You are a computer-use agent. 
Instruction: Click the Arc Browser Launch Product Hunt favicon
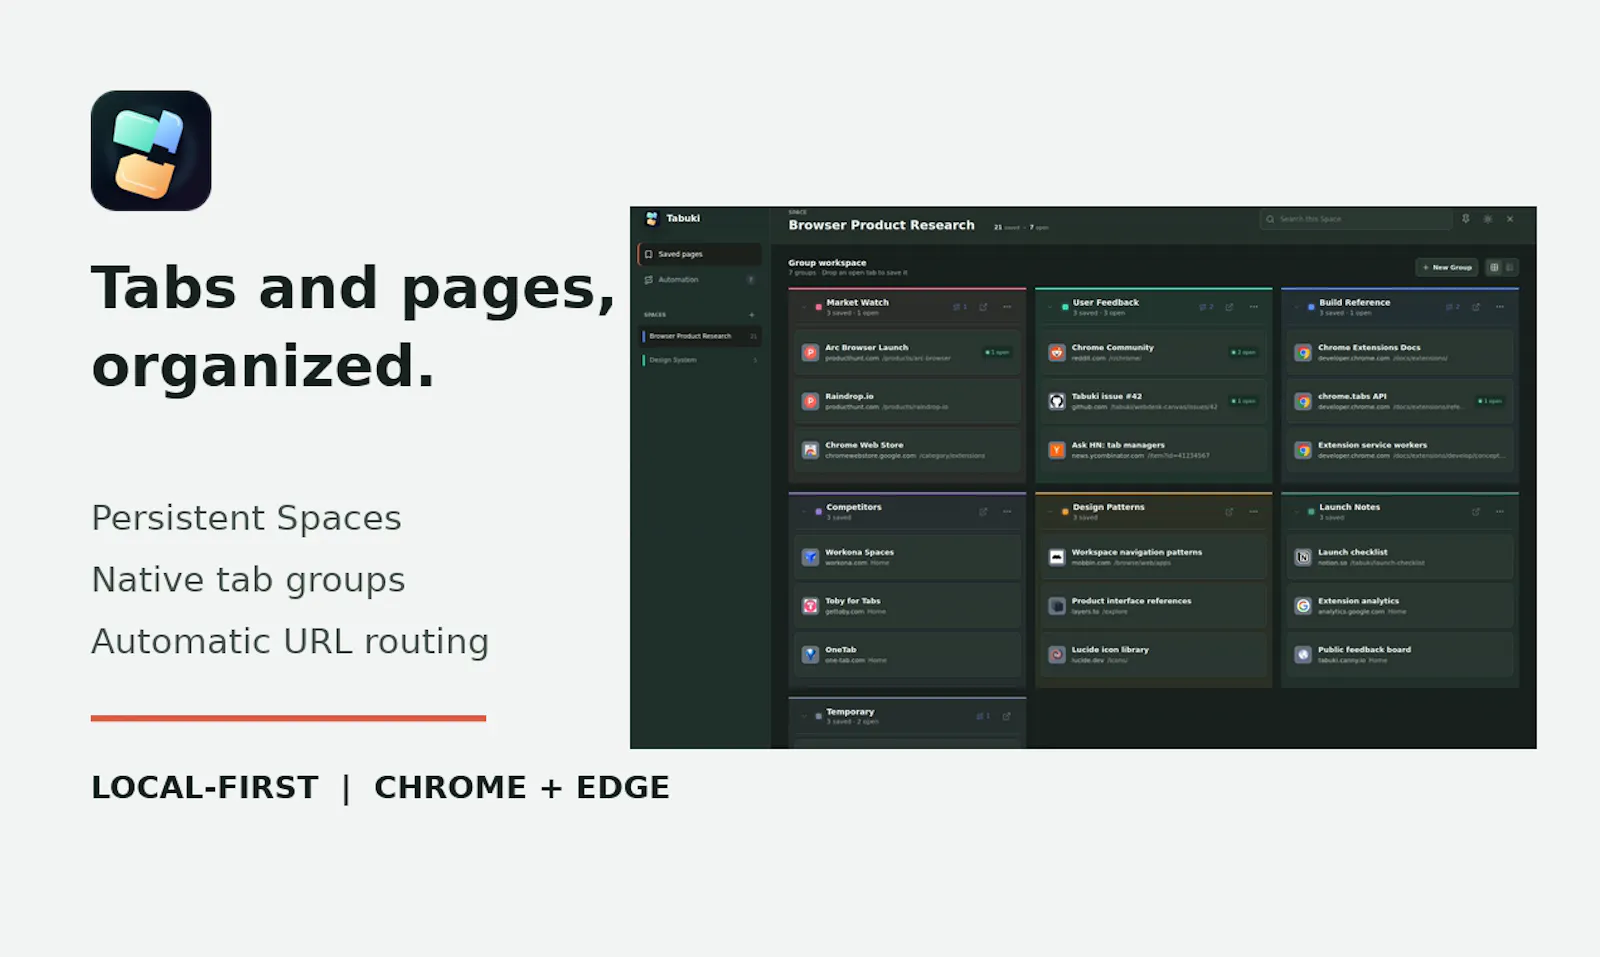click(x=811, y=353)
